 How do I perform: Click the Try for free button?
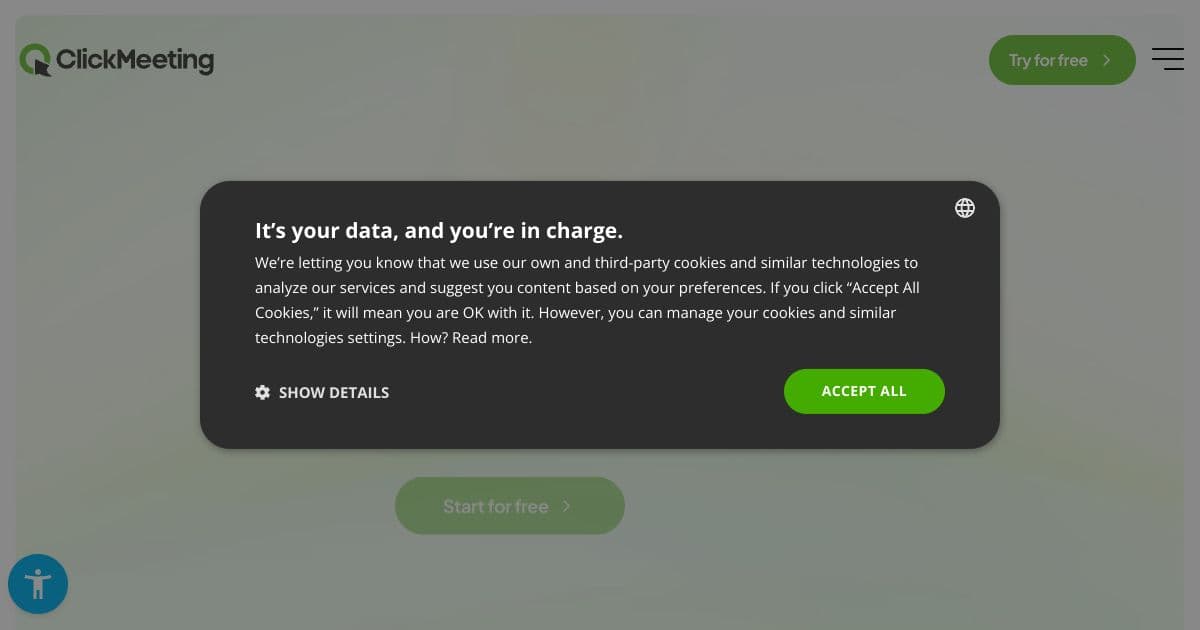[x=1062, y=60]
